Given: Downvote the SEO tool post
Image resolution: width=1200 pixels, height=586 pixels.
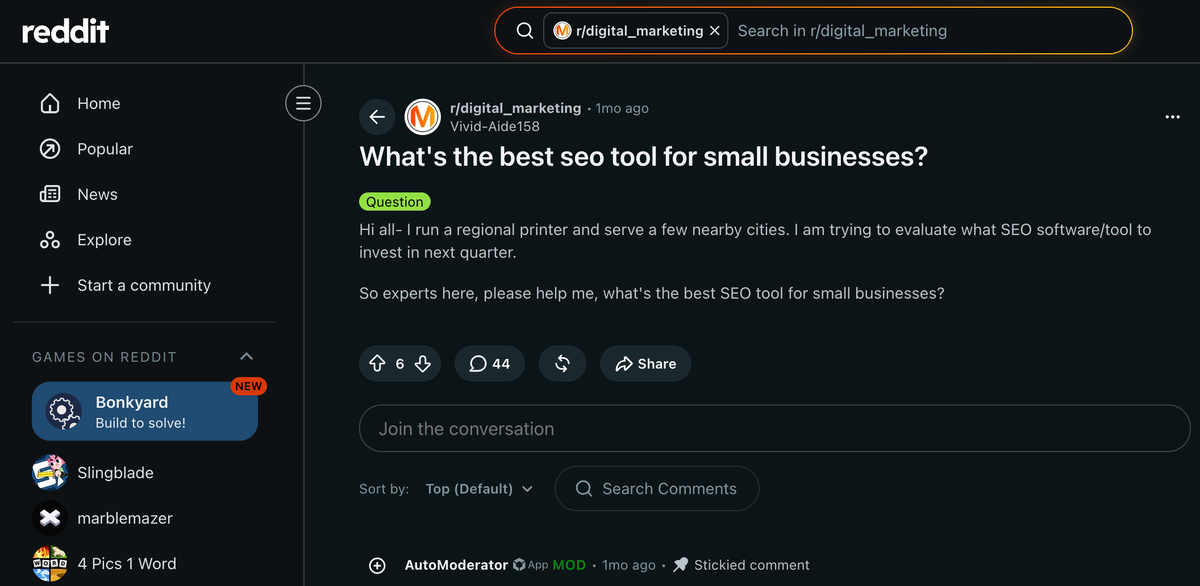Looking at the screenshot, I should coord(422,364).
